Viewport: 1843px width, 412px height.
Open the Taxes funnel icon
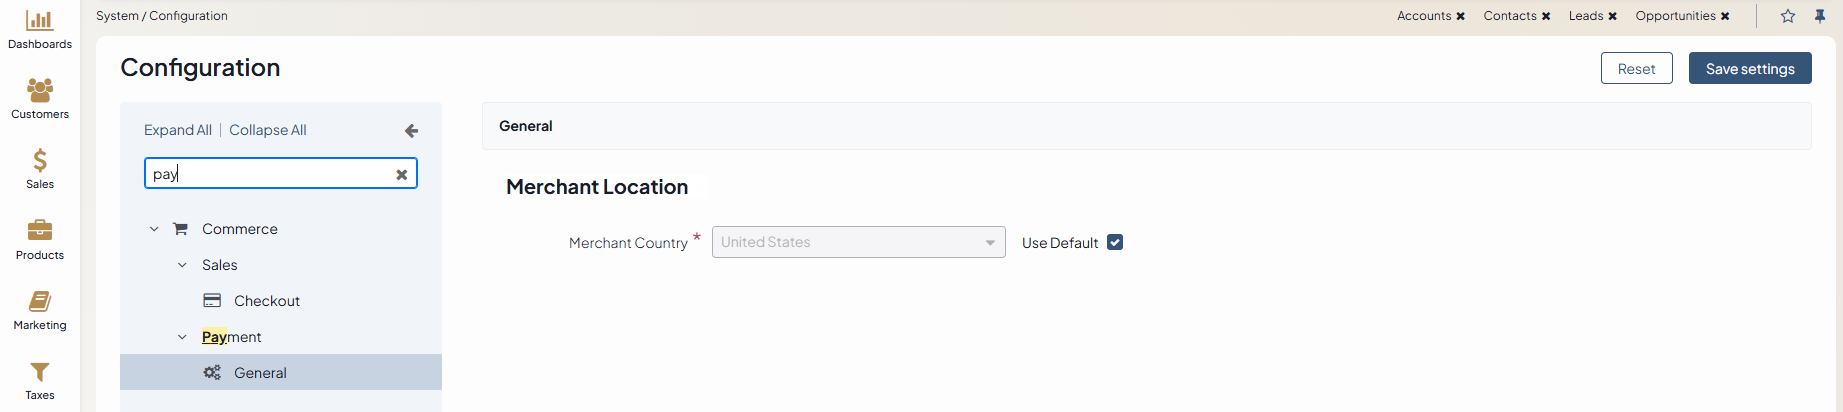click(x=40, y=372)
